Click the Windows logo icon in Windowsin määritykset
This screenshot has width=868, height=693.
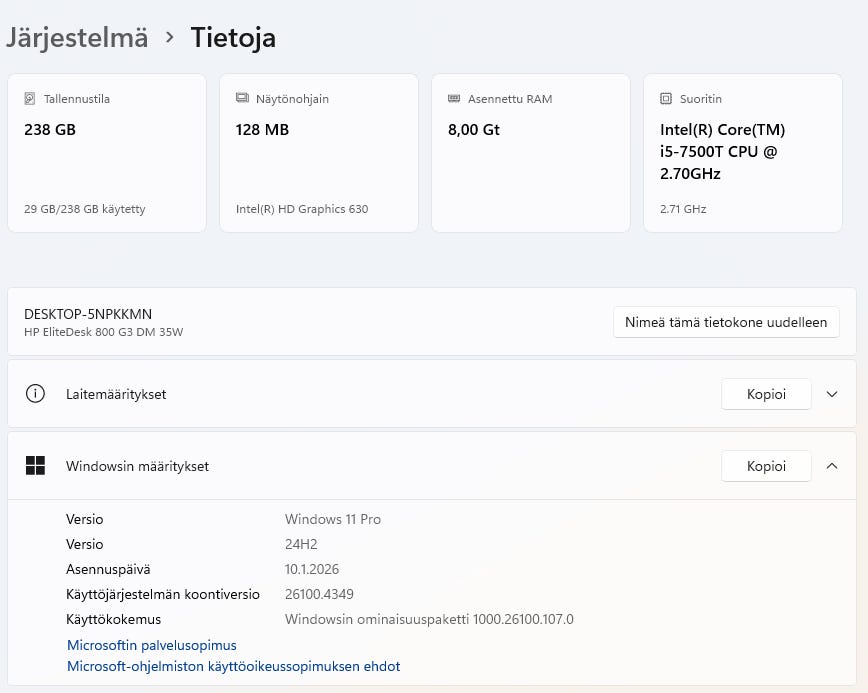(x=36, y=466)
